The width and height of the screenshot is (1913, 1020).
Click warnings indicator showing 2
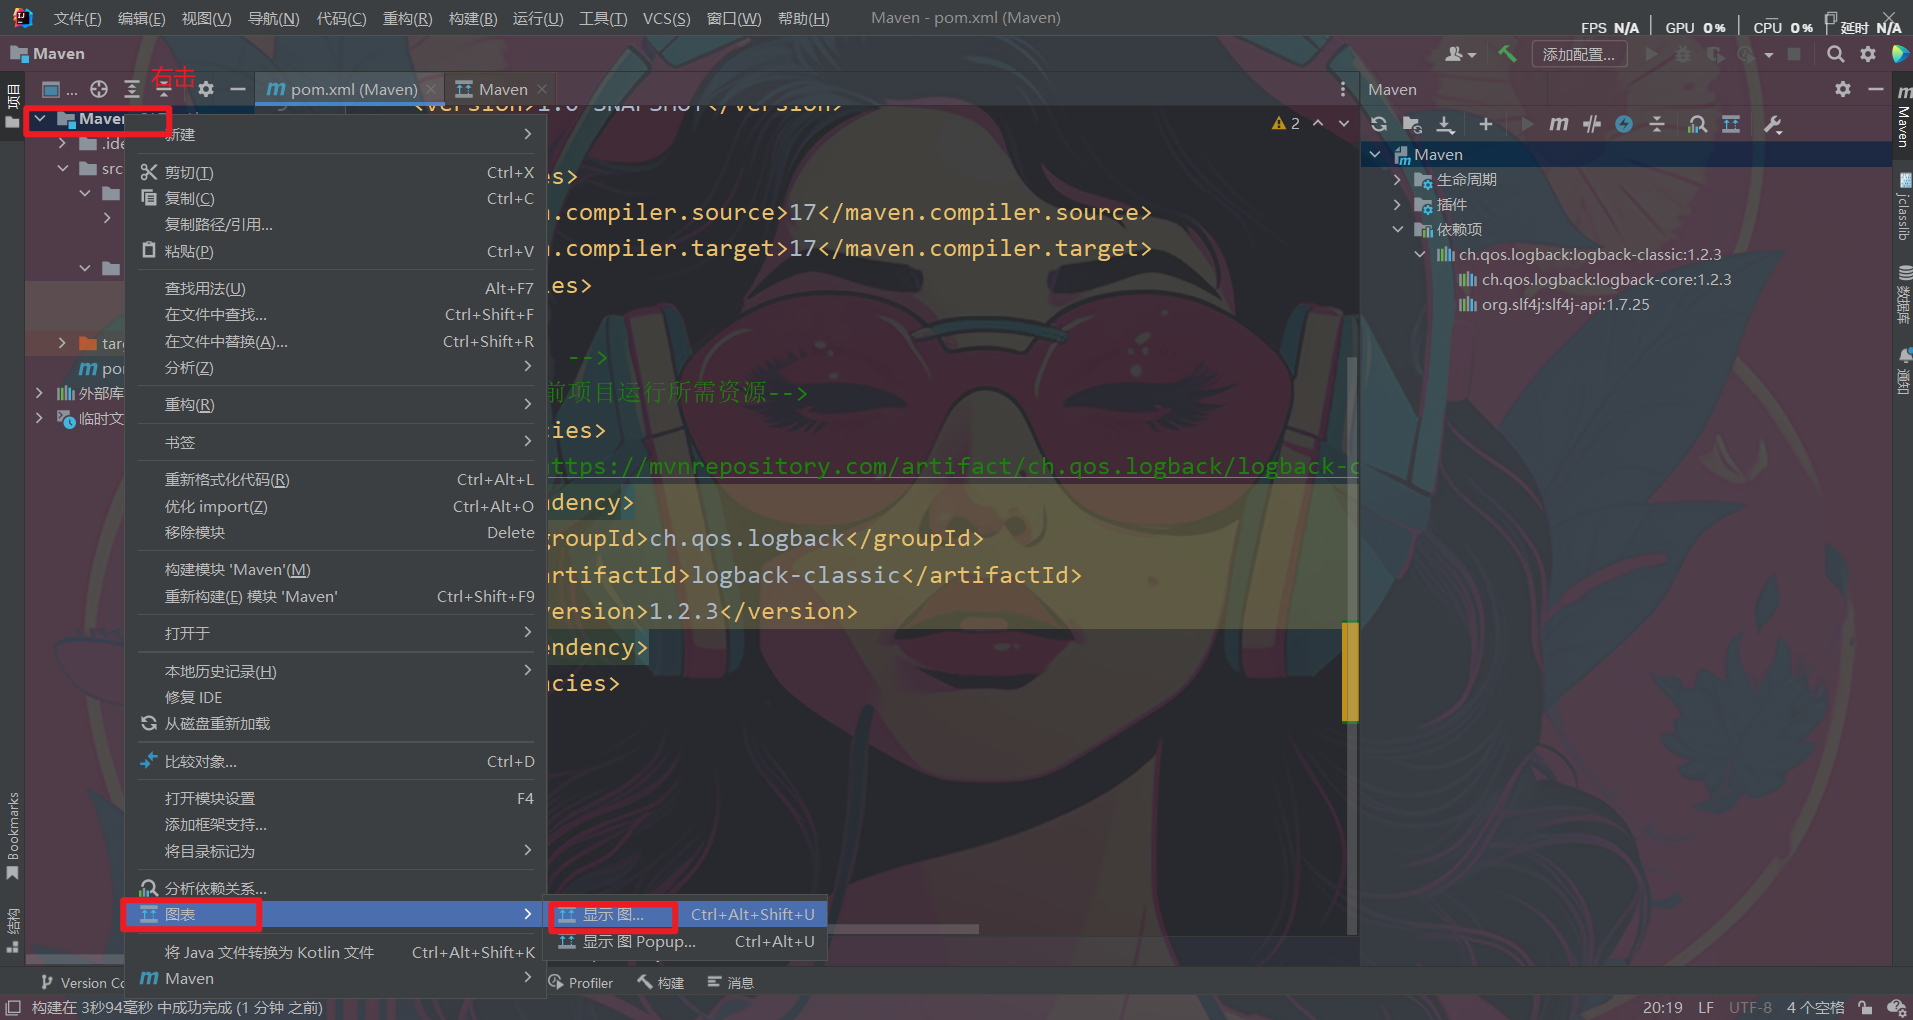(1286, 123)
